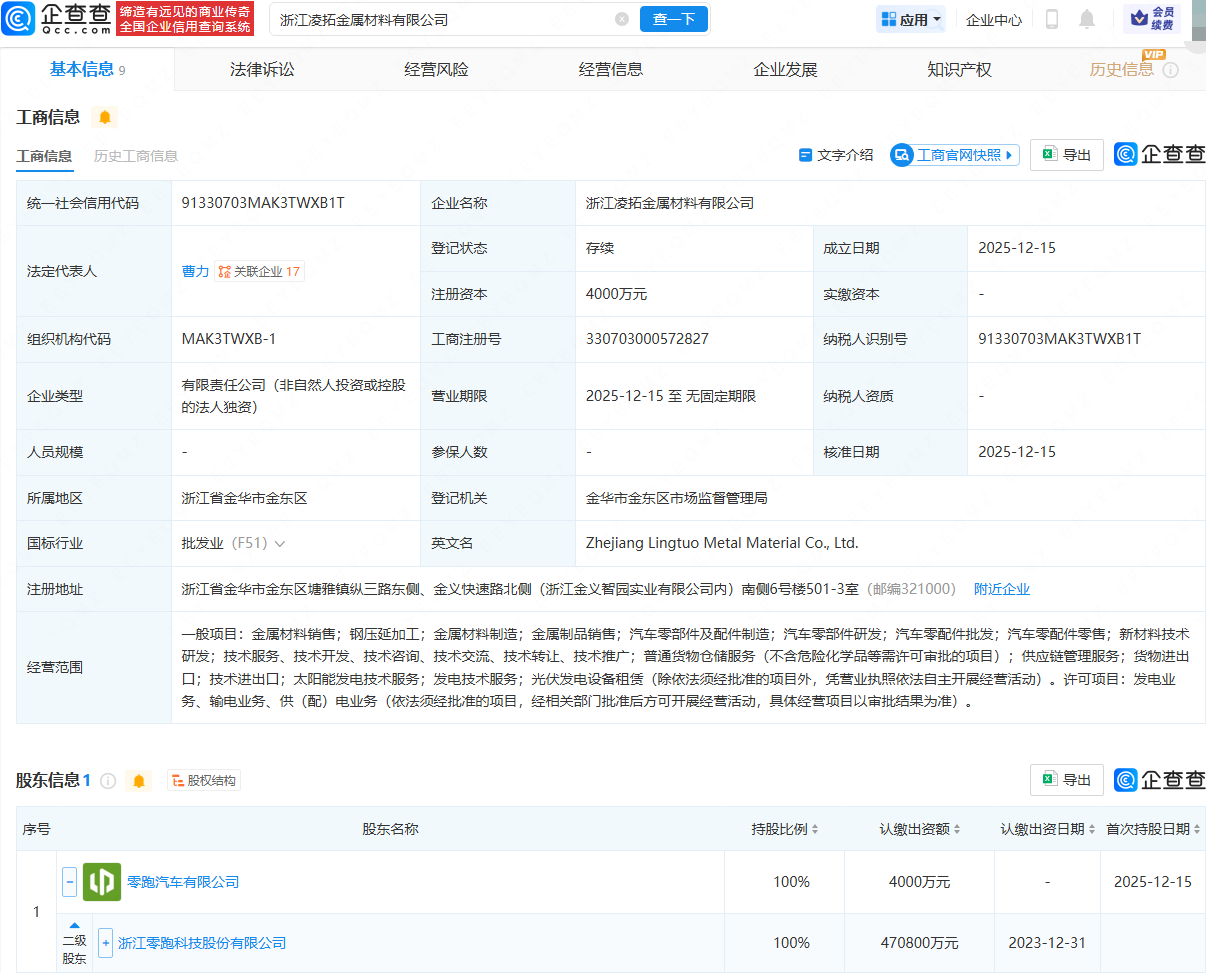Export 工商信息 with the 导出 button
The width and height of the screenshot is (1206, 973).
pos(1066,155)
